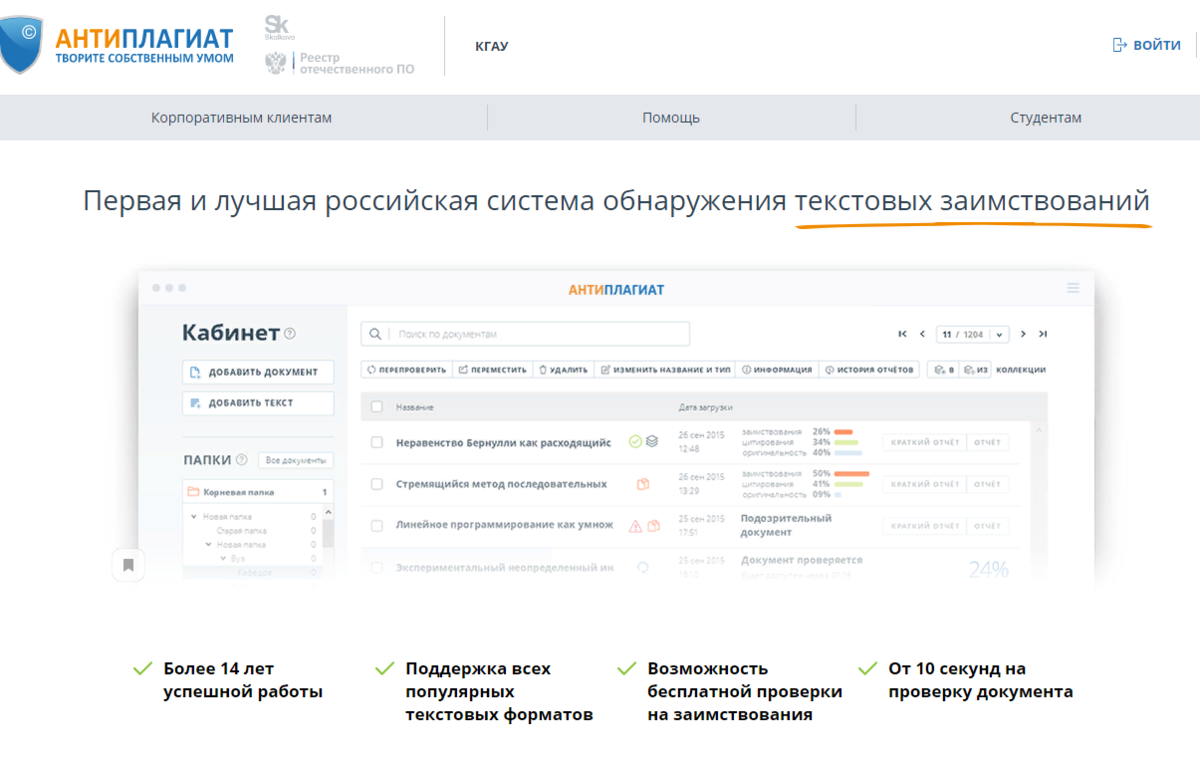This screenshot has height=767, width=1200.
Task: Open the Студентам menu item
Action: point(1046,118)
